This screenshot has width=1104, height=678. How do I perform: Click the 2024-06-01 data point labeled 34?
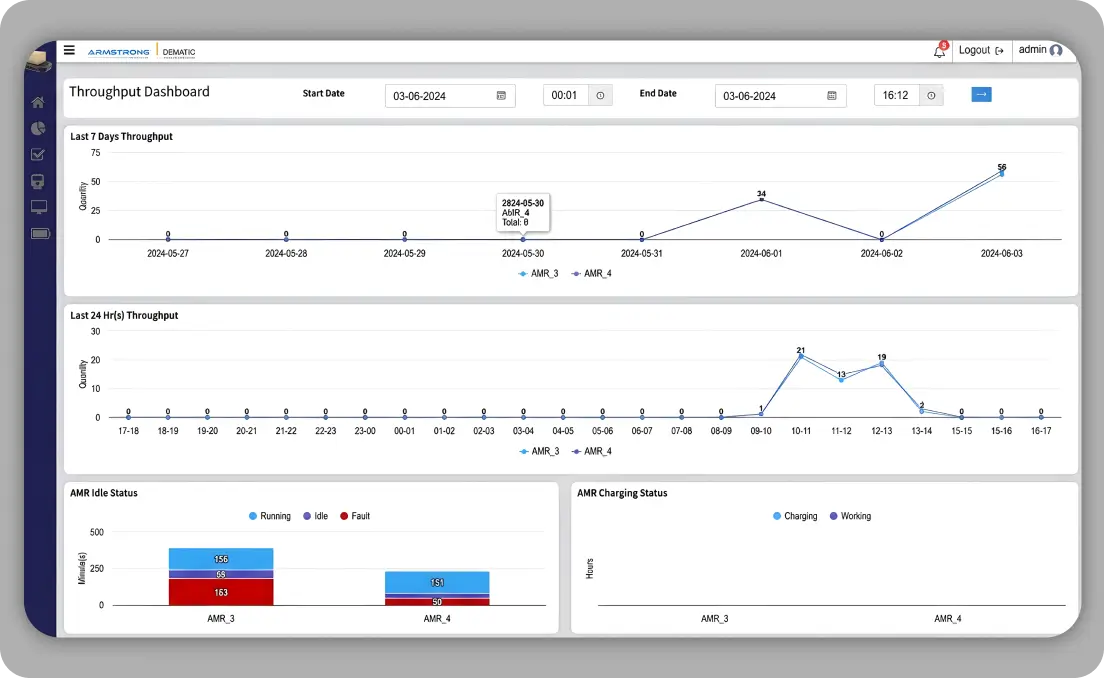click(x=761, y=200)
